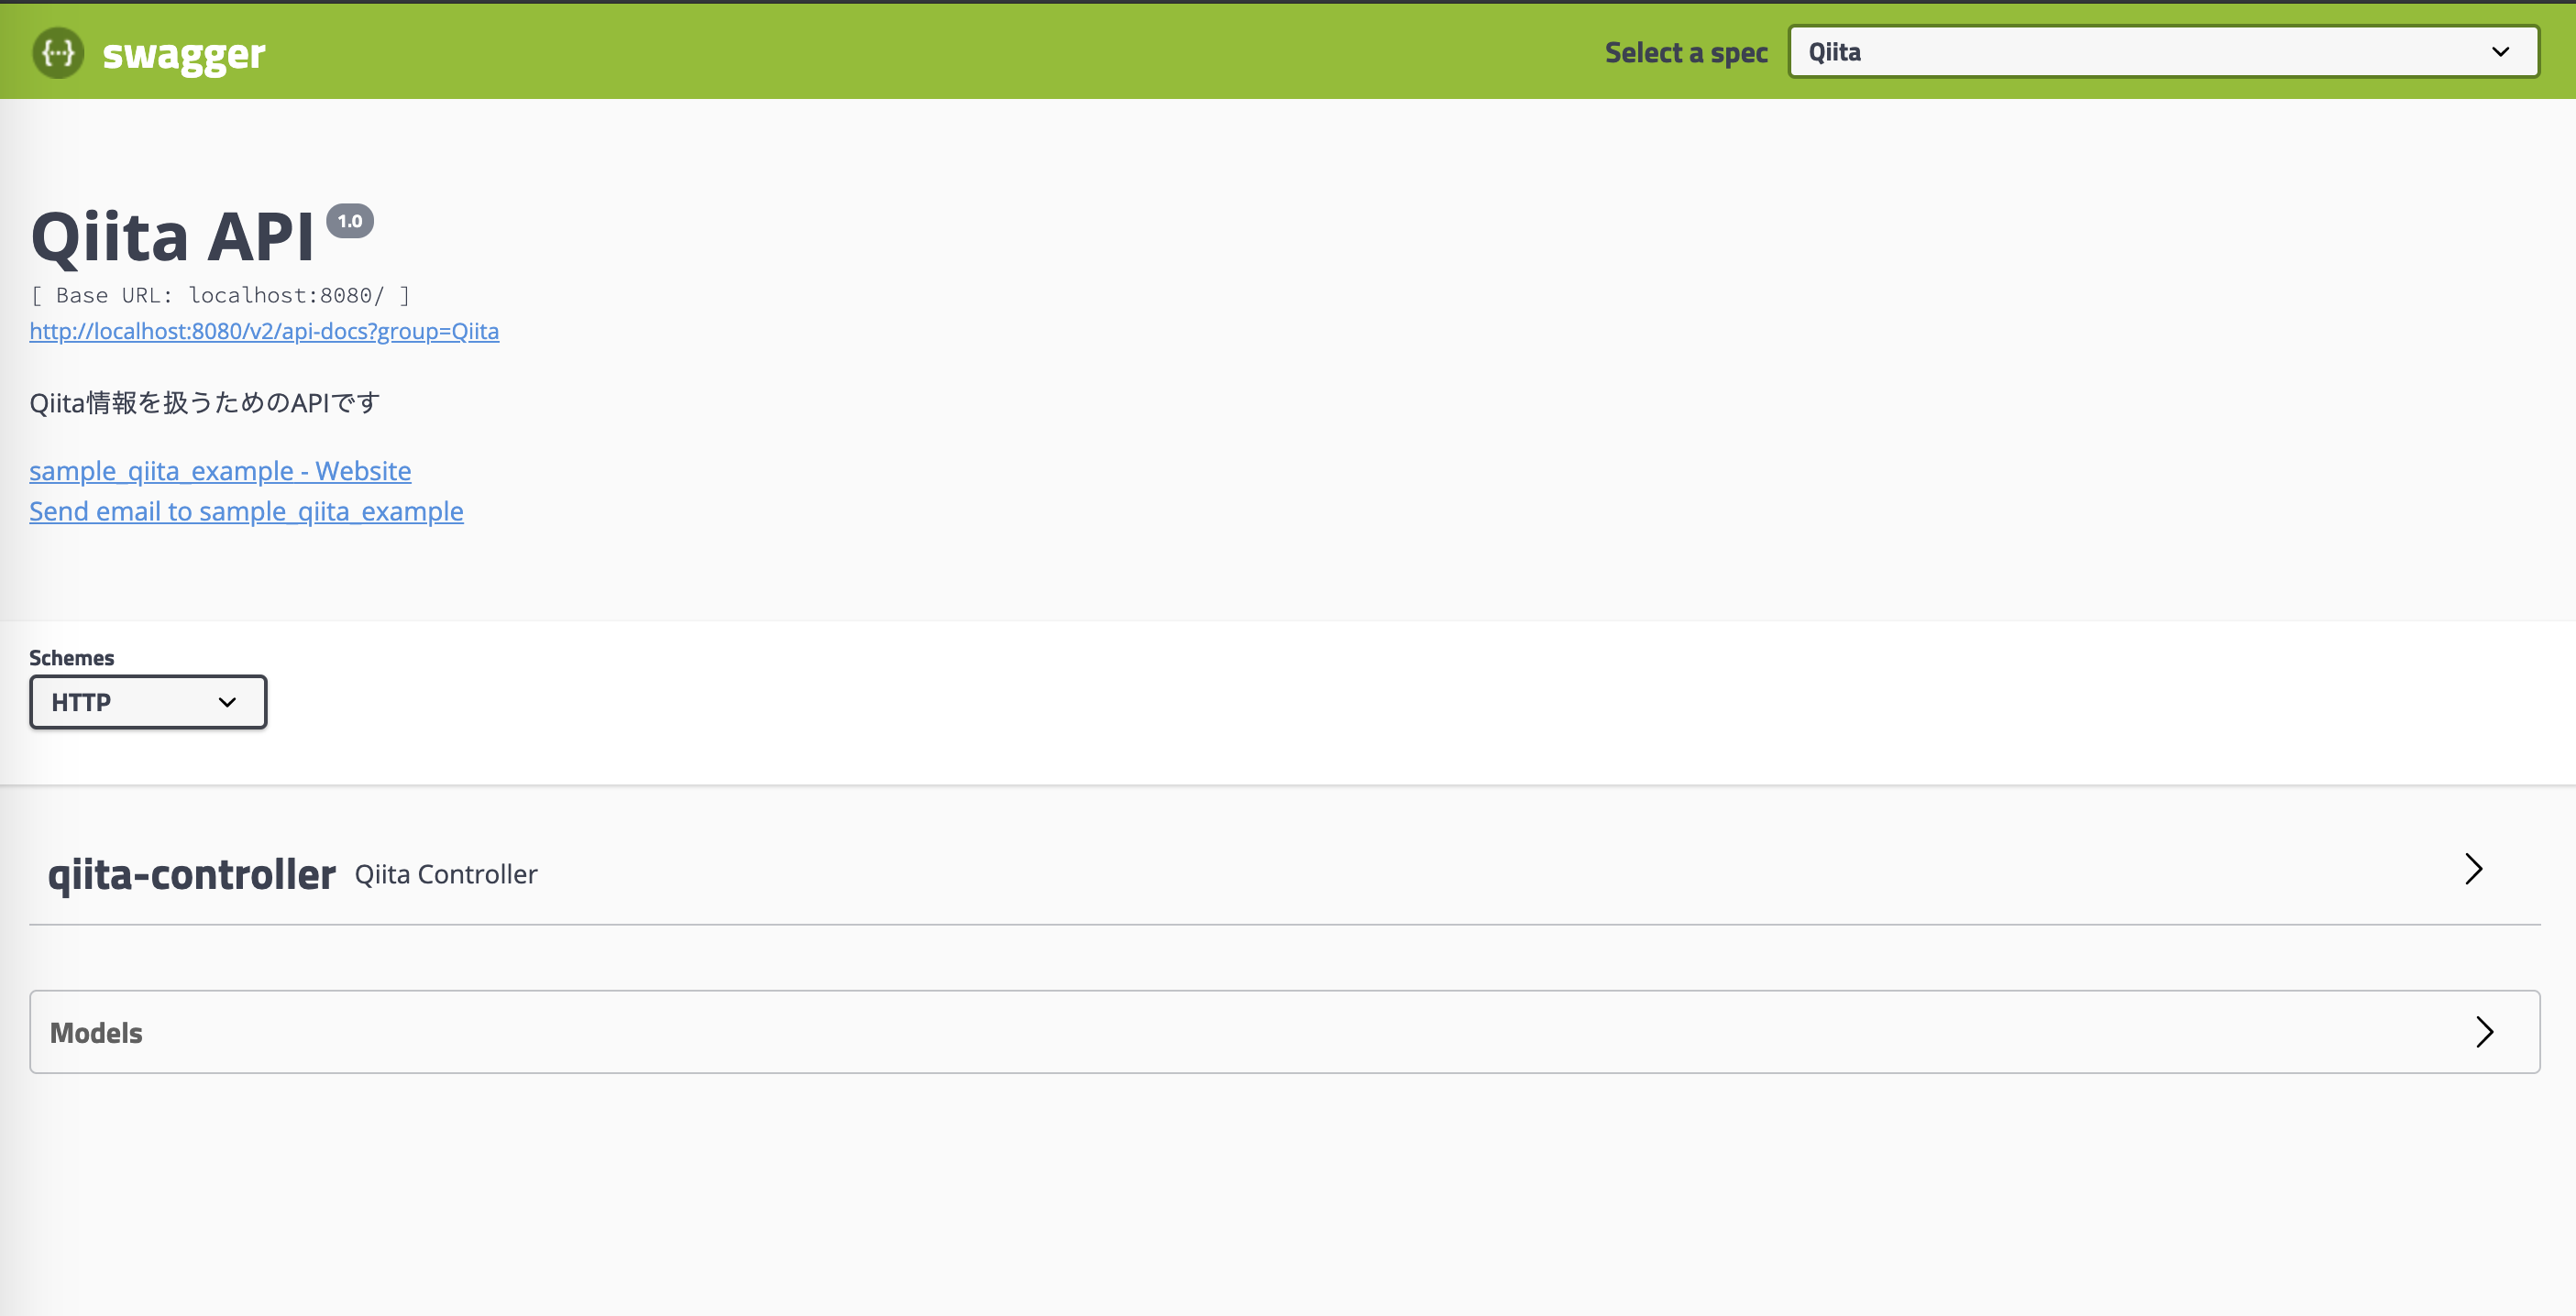This screenshot has width=2576, height=1316.
Task: Expand the Models section heading
Action: pyautogui.click(x=96, y=1033)
